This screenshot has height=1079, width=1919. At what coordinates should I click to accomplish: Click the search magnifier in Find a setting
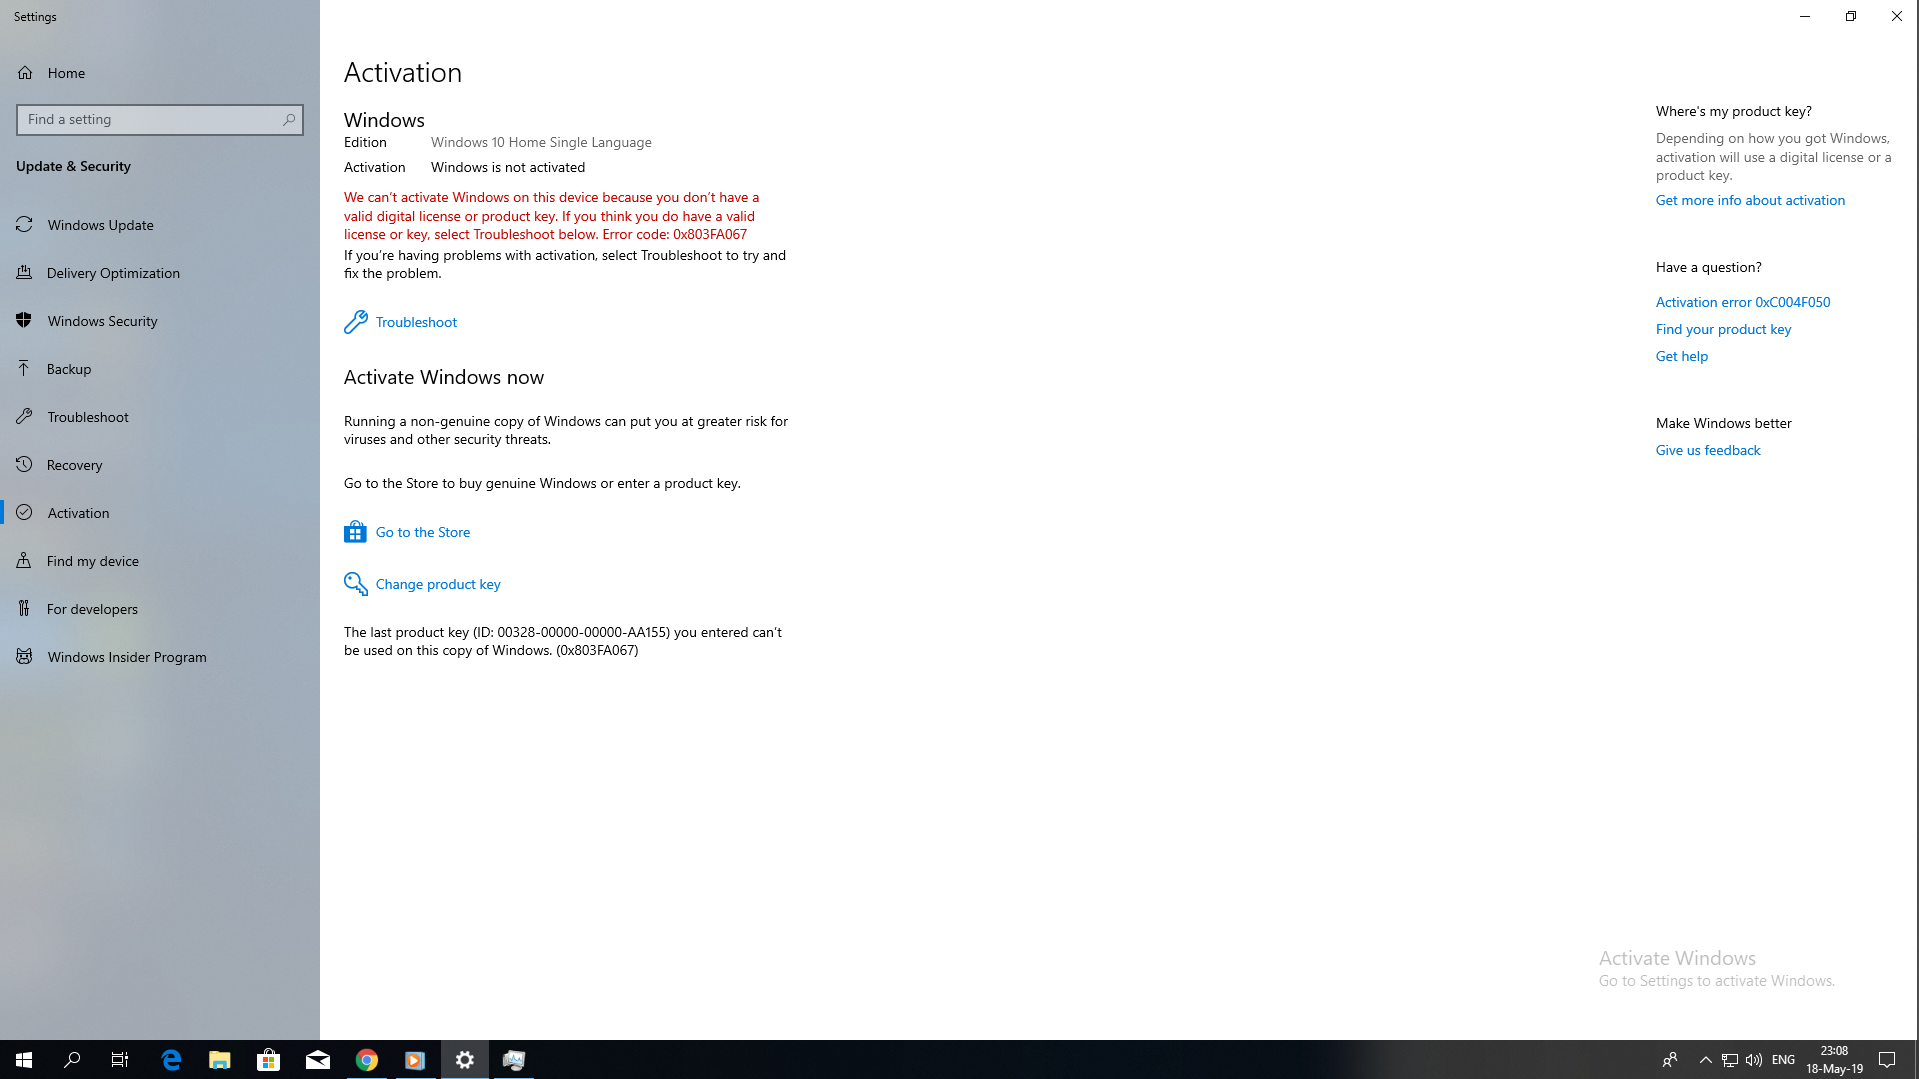coord(289,119)
